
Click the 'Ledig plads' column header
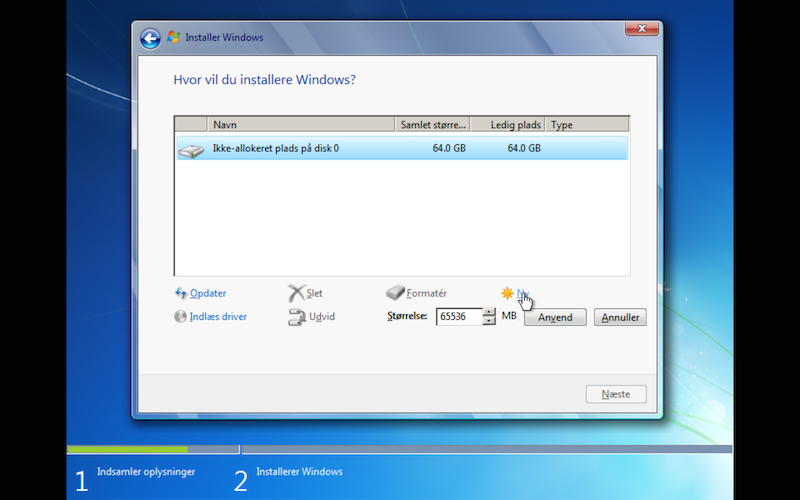point(508,124)
